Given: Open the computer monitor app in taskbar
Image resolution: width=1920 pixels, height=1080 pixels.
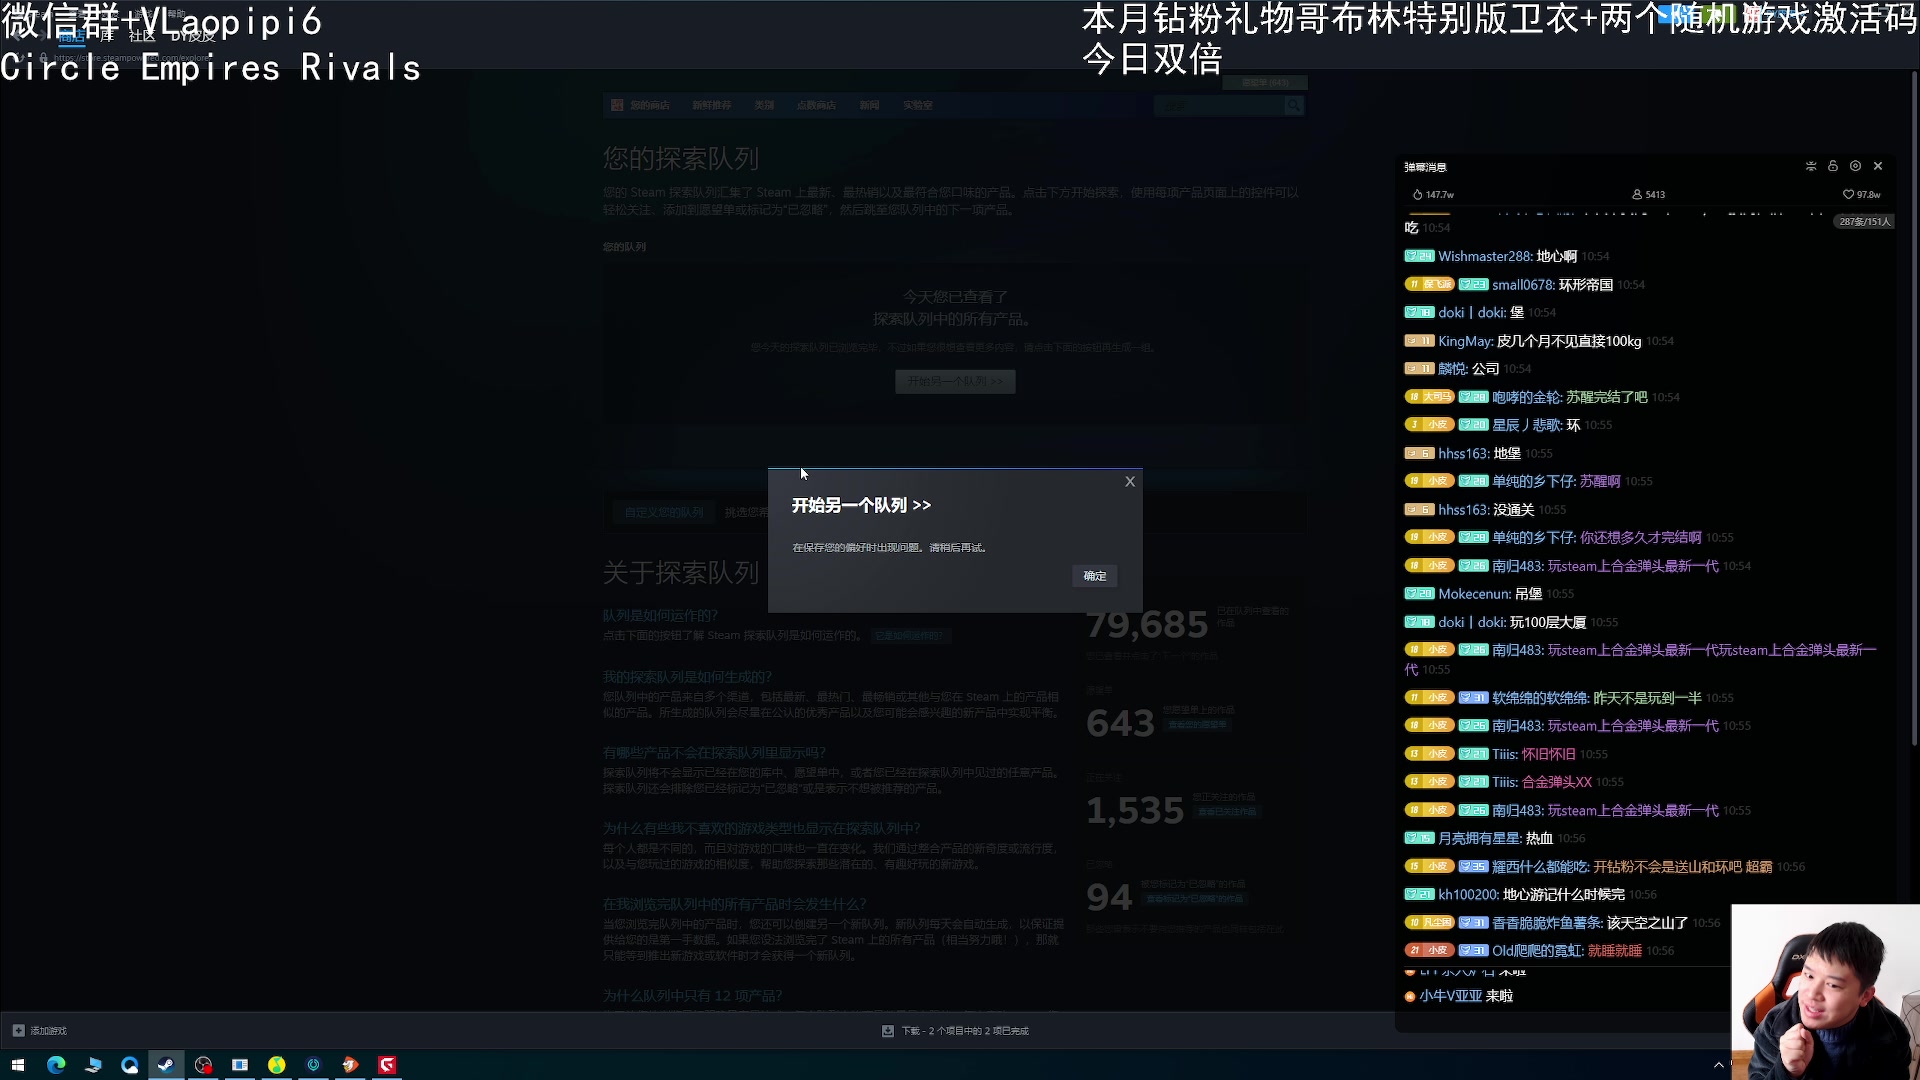Looking at the screenshot, I should (93, 1065).
